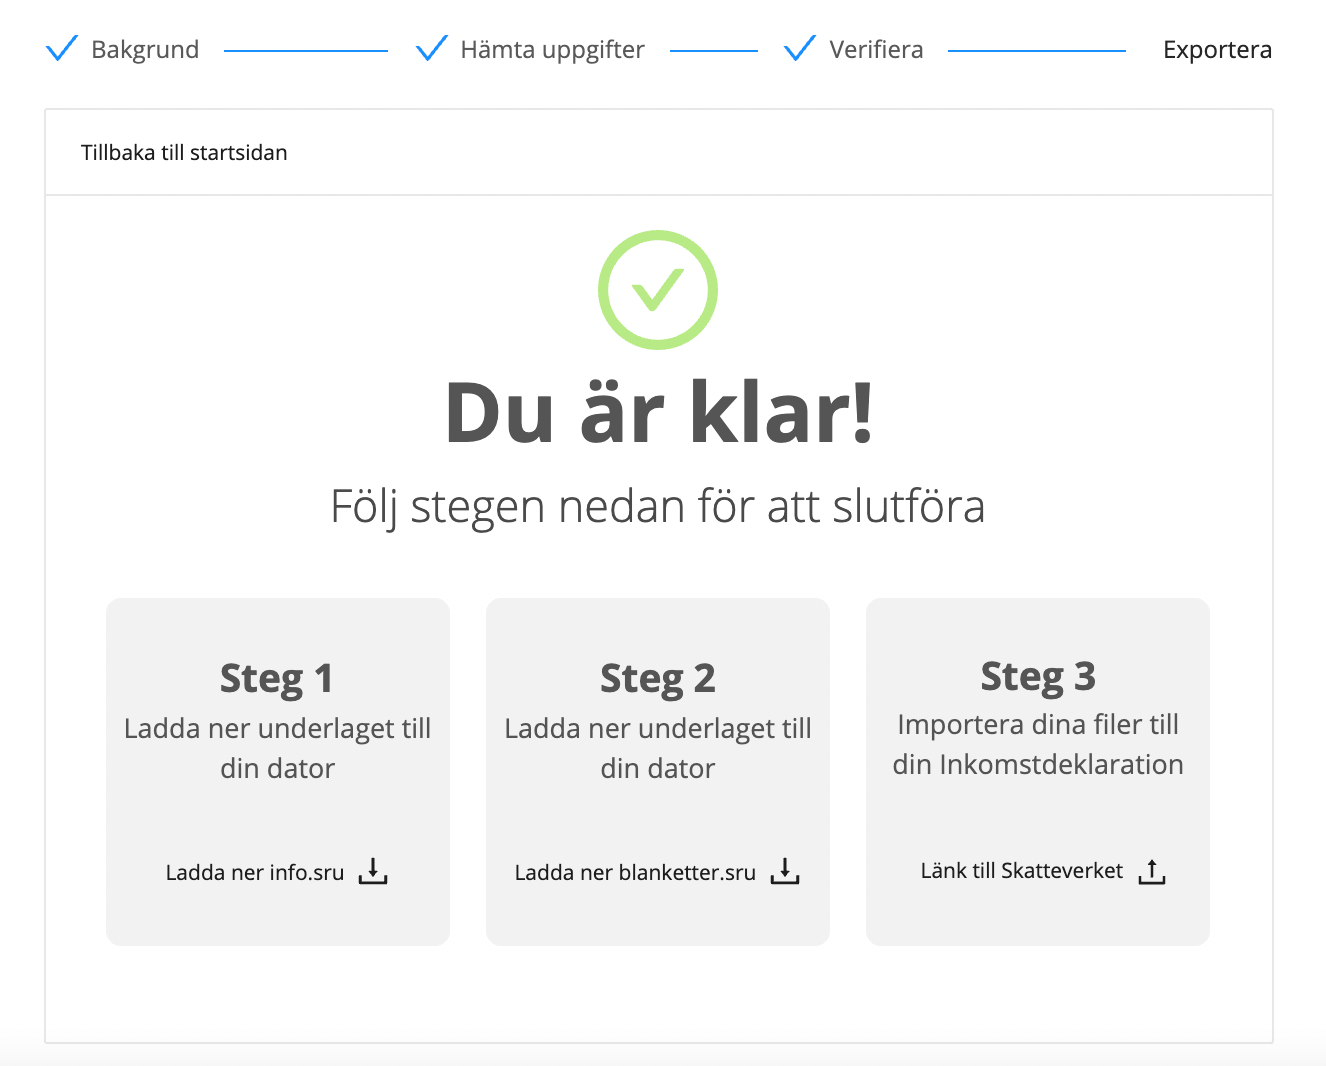
Task: Click the download icon beside info.sru
Action: coord(373,871)
